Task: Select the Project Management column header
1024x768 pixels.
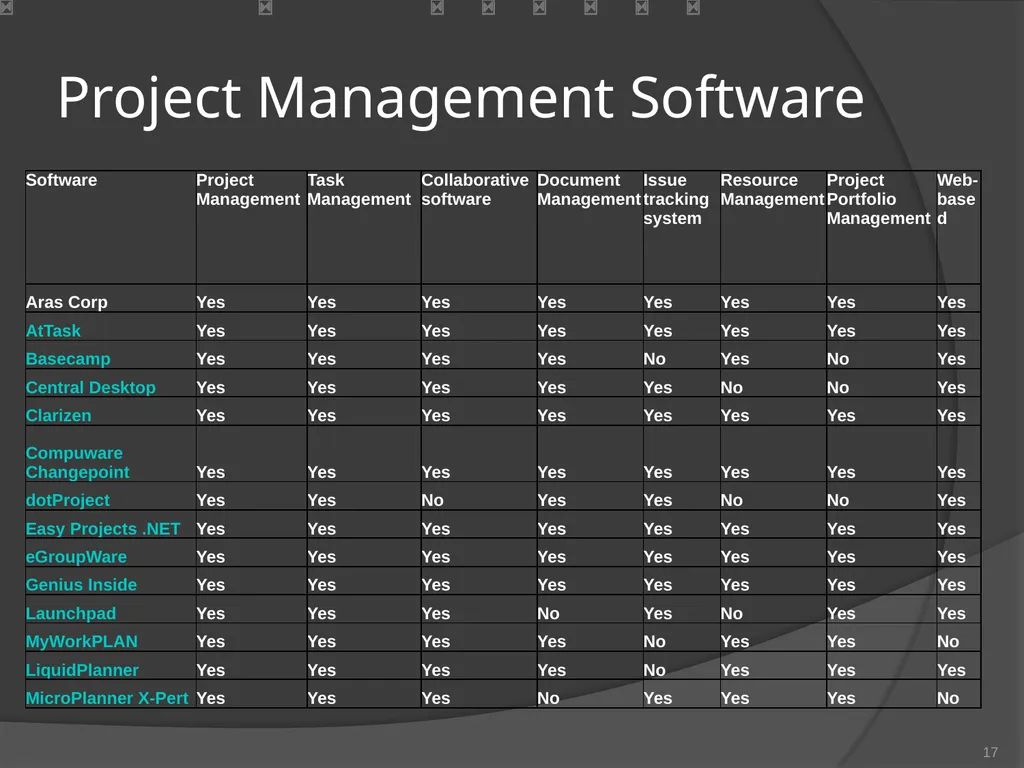Action: [x=251, y=227]
